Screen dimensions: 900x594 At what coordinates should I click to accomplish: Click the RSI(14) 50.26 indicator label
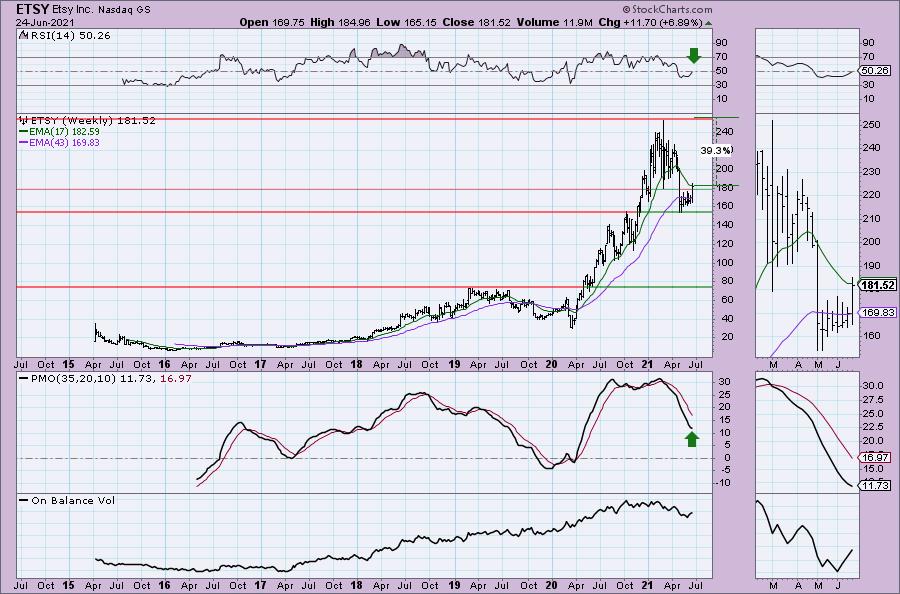click(x=69, y=36)
